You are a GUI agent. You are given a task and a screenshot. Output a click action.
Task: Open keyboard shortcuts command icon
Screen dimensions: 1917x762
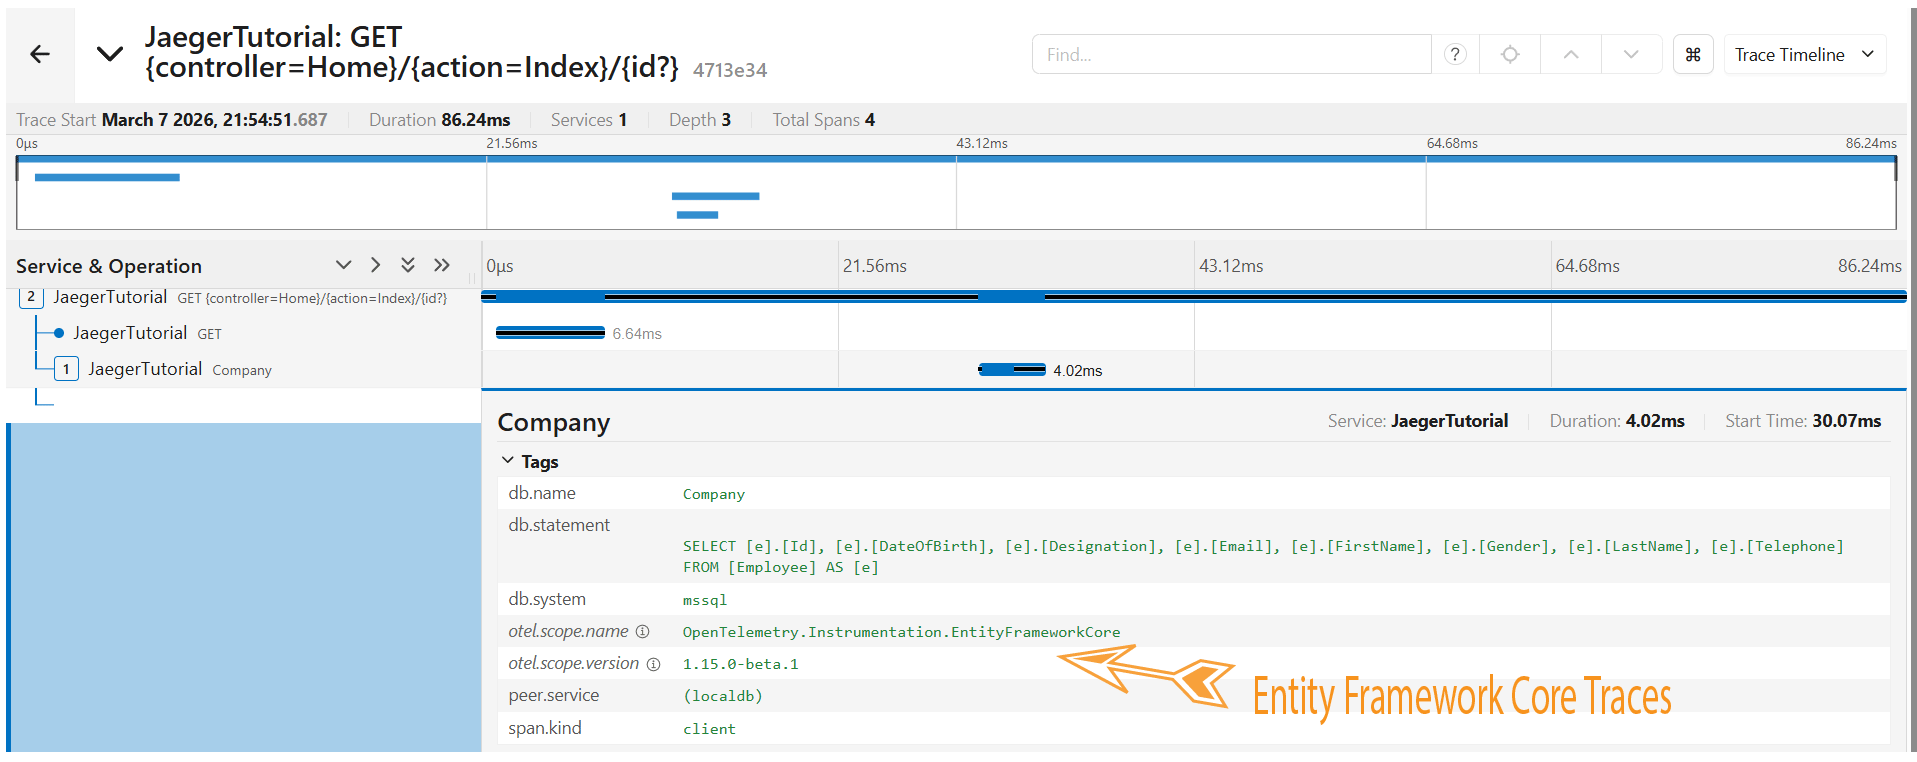[x=1693, y=55]
